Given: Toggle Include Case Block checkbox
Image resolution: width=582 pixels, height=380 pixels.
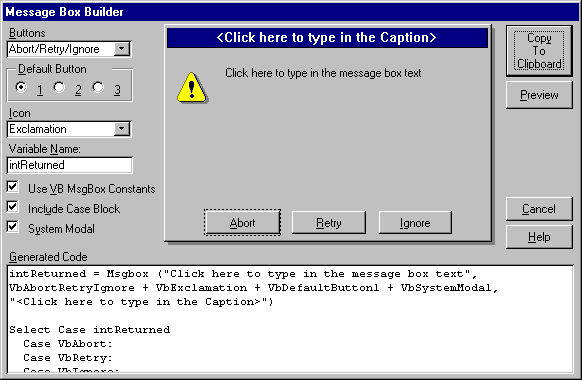Looking at the screenshot, I should [x=12, y=207].
